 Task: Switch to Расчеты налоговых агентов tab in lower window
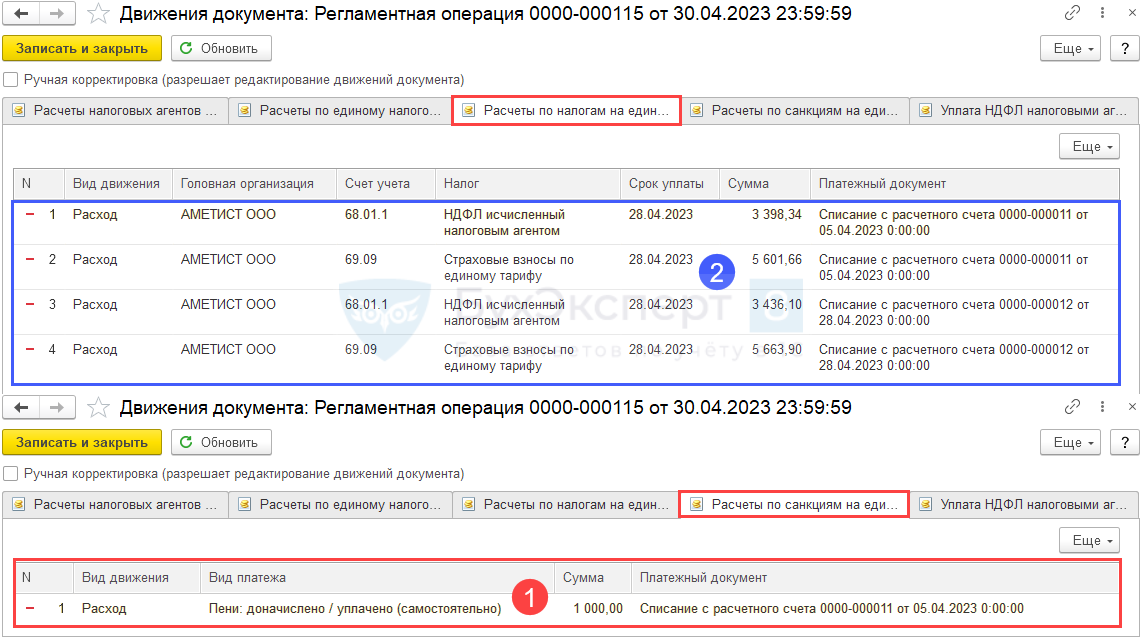coord(116,505)
